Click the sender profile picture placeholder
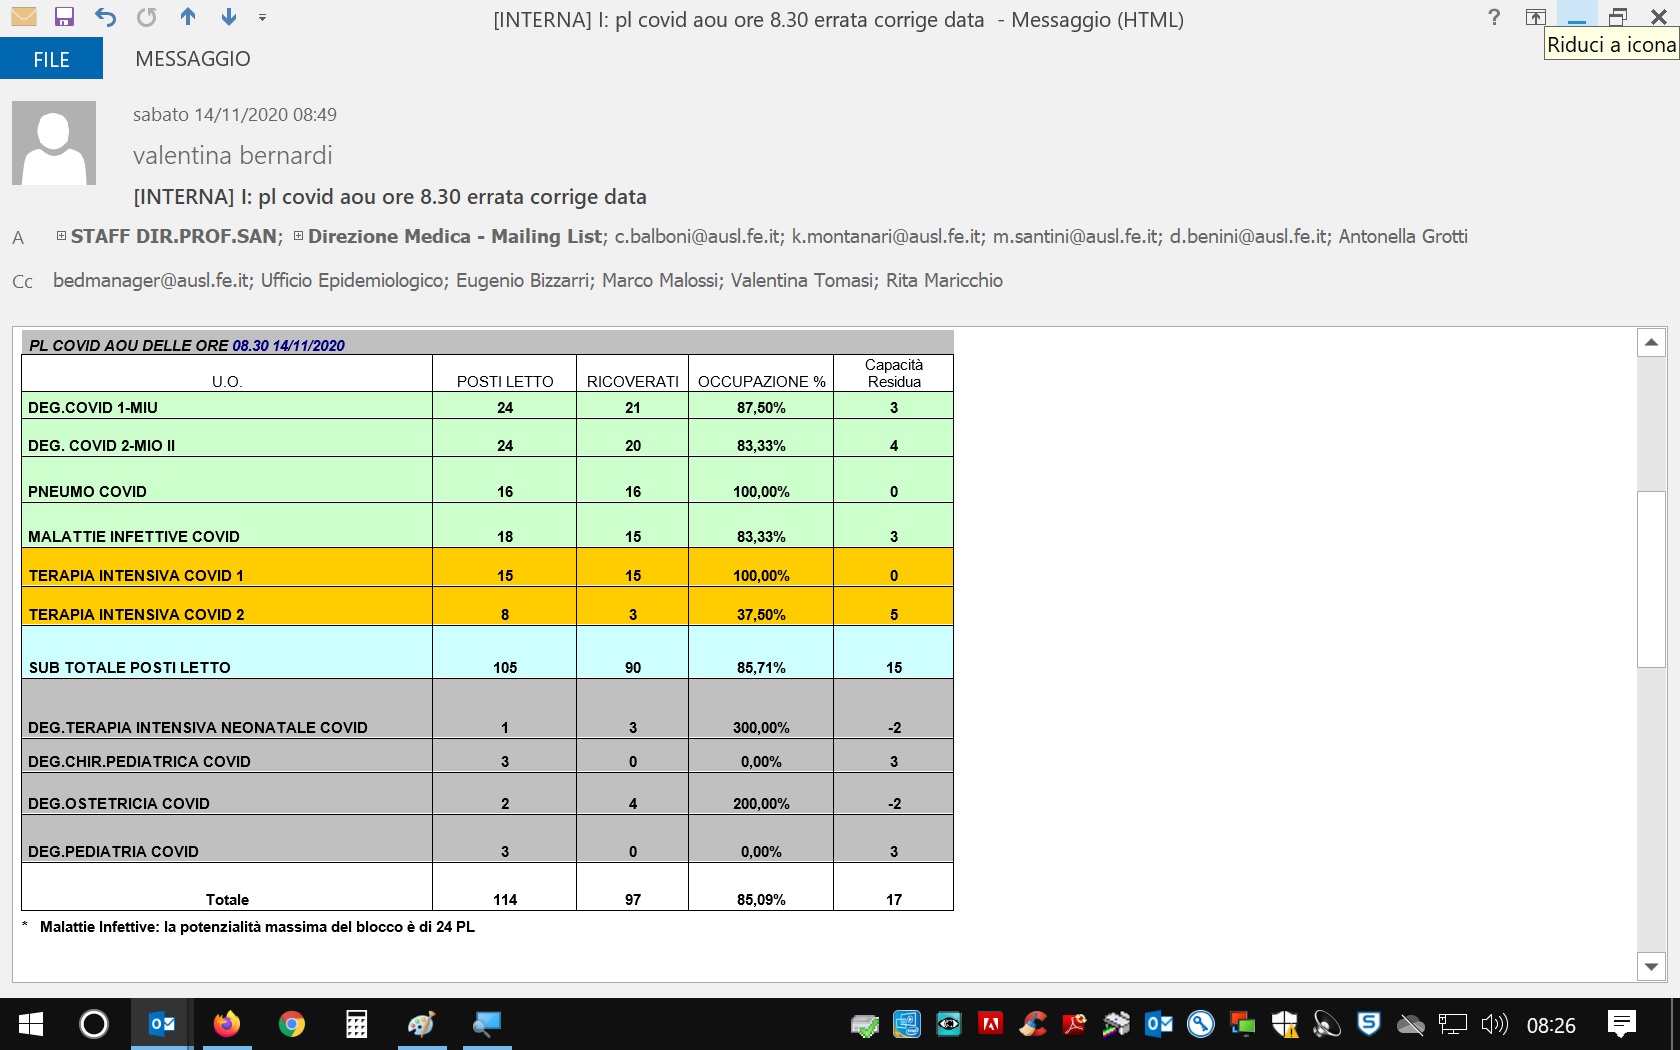This screenshot has width=1680, height=1050. [x=54, y=143]
